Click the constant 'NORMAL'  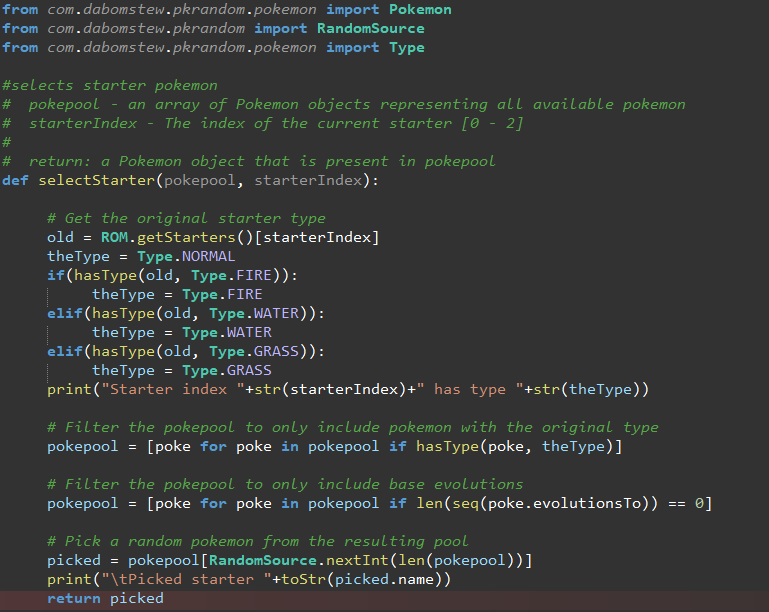click(208, 256)
